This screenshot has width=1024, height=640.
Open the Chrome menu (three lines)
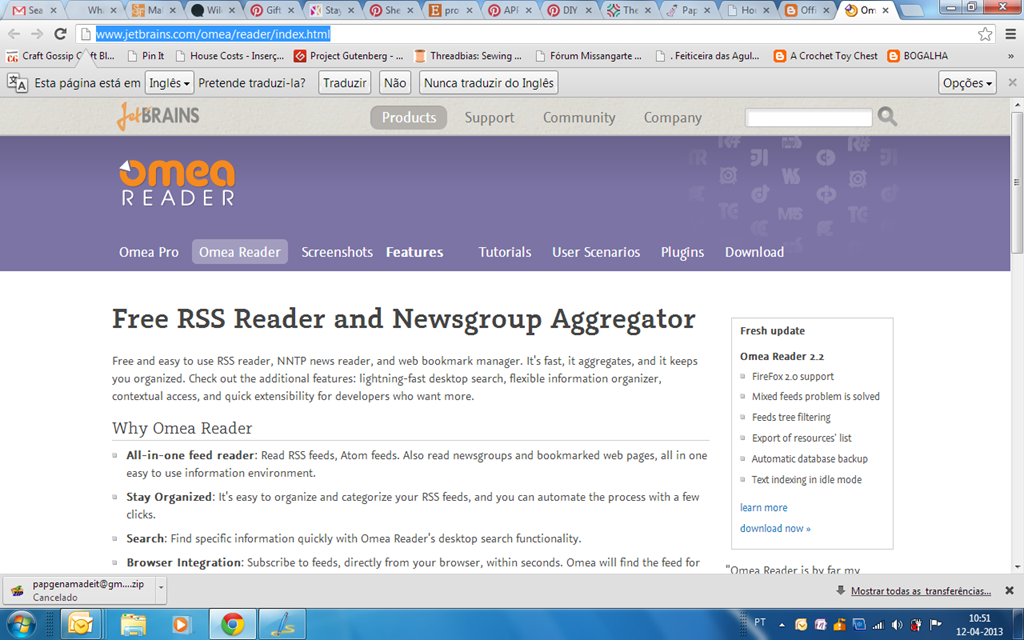[1010, 34]
